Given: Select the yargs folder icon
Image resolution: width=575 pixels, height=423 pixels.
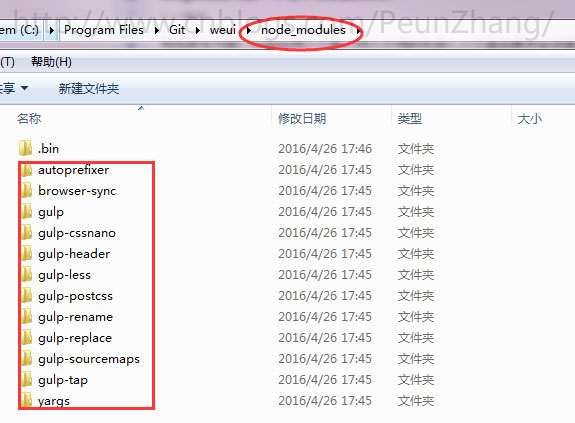Looking at the screenshot, I should pyautogui.click(x=26, y=400).
